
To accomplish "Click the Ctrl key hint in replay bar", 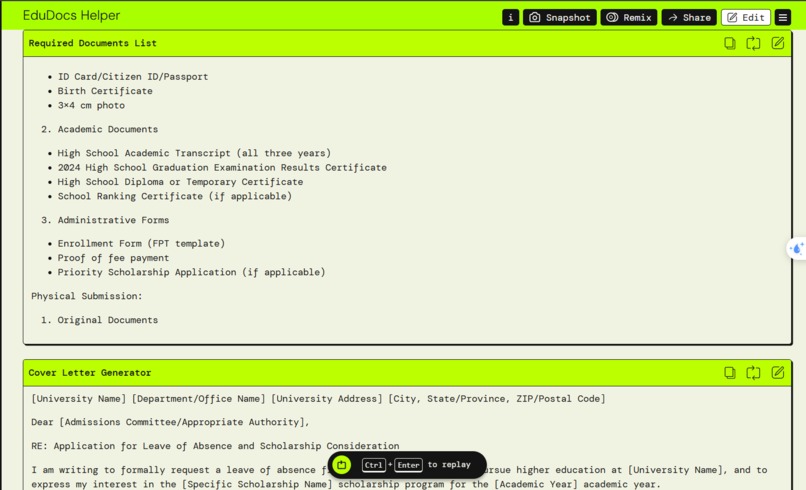I will tap(374, 465).
